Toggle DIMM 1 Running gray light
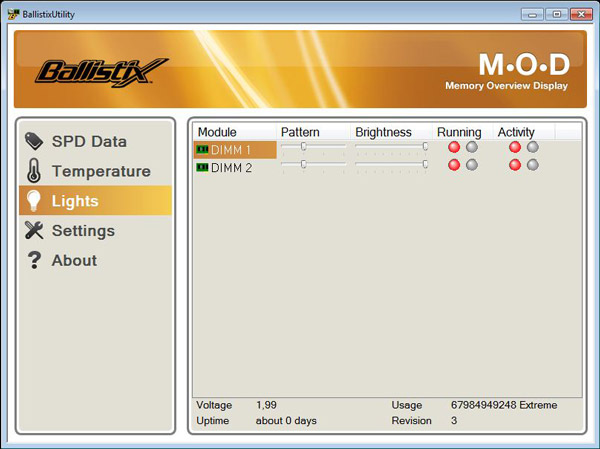This screenshot has width=600, height=449. (472, 147)
